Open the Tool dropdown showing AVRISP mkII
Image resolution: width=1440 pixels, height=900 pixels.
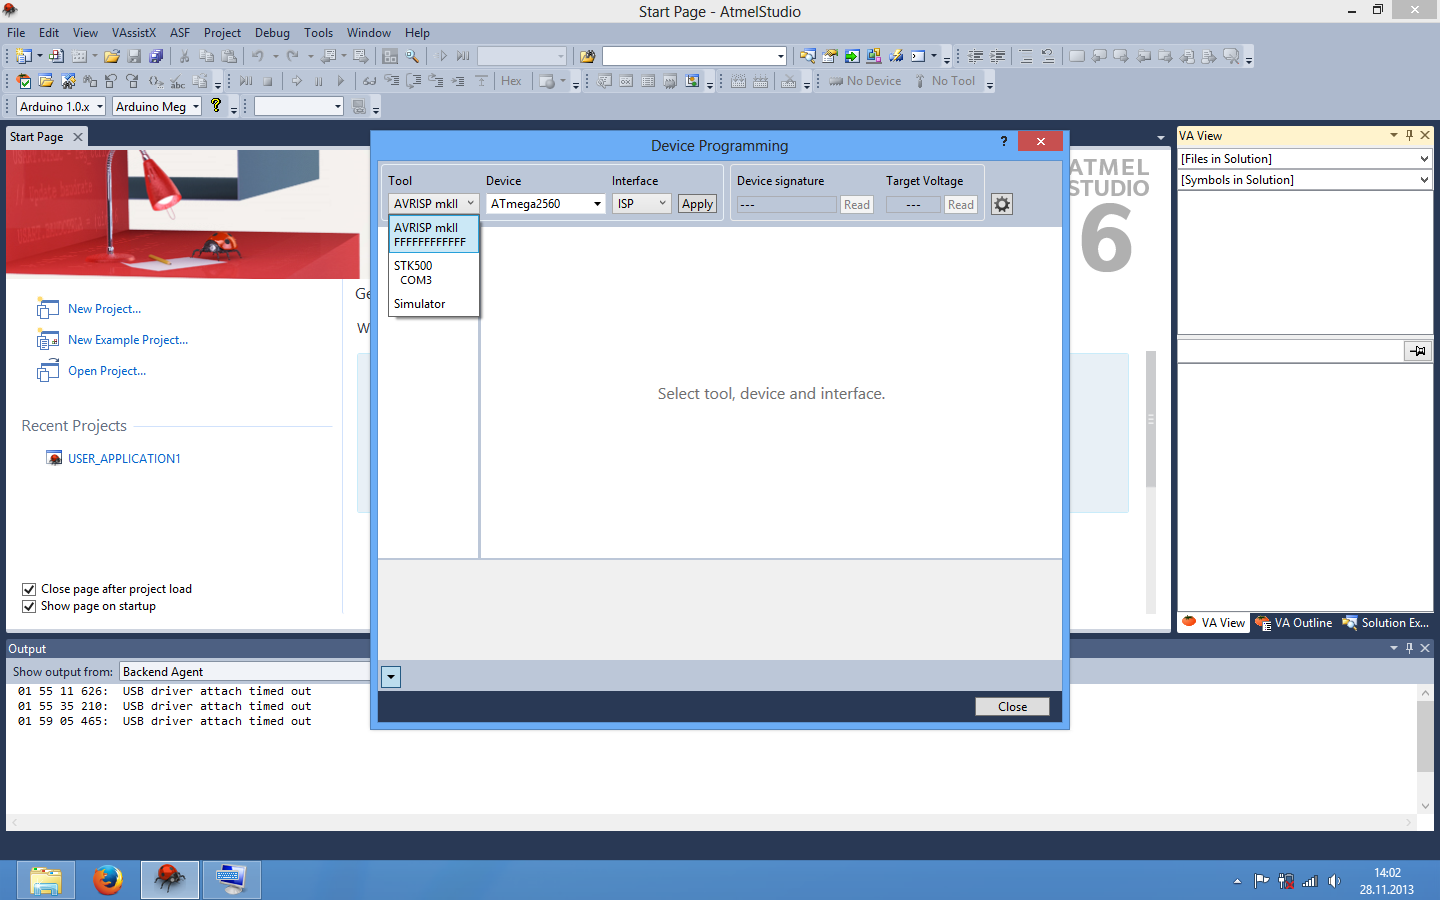click(x=434, y=203)
